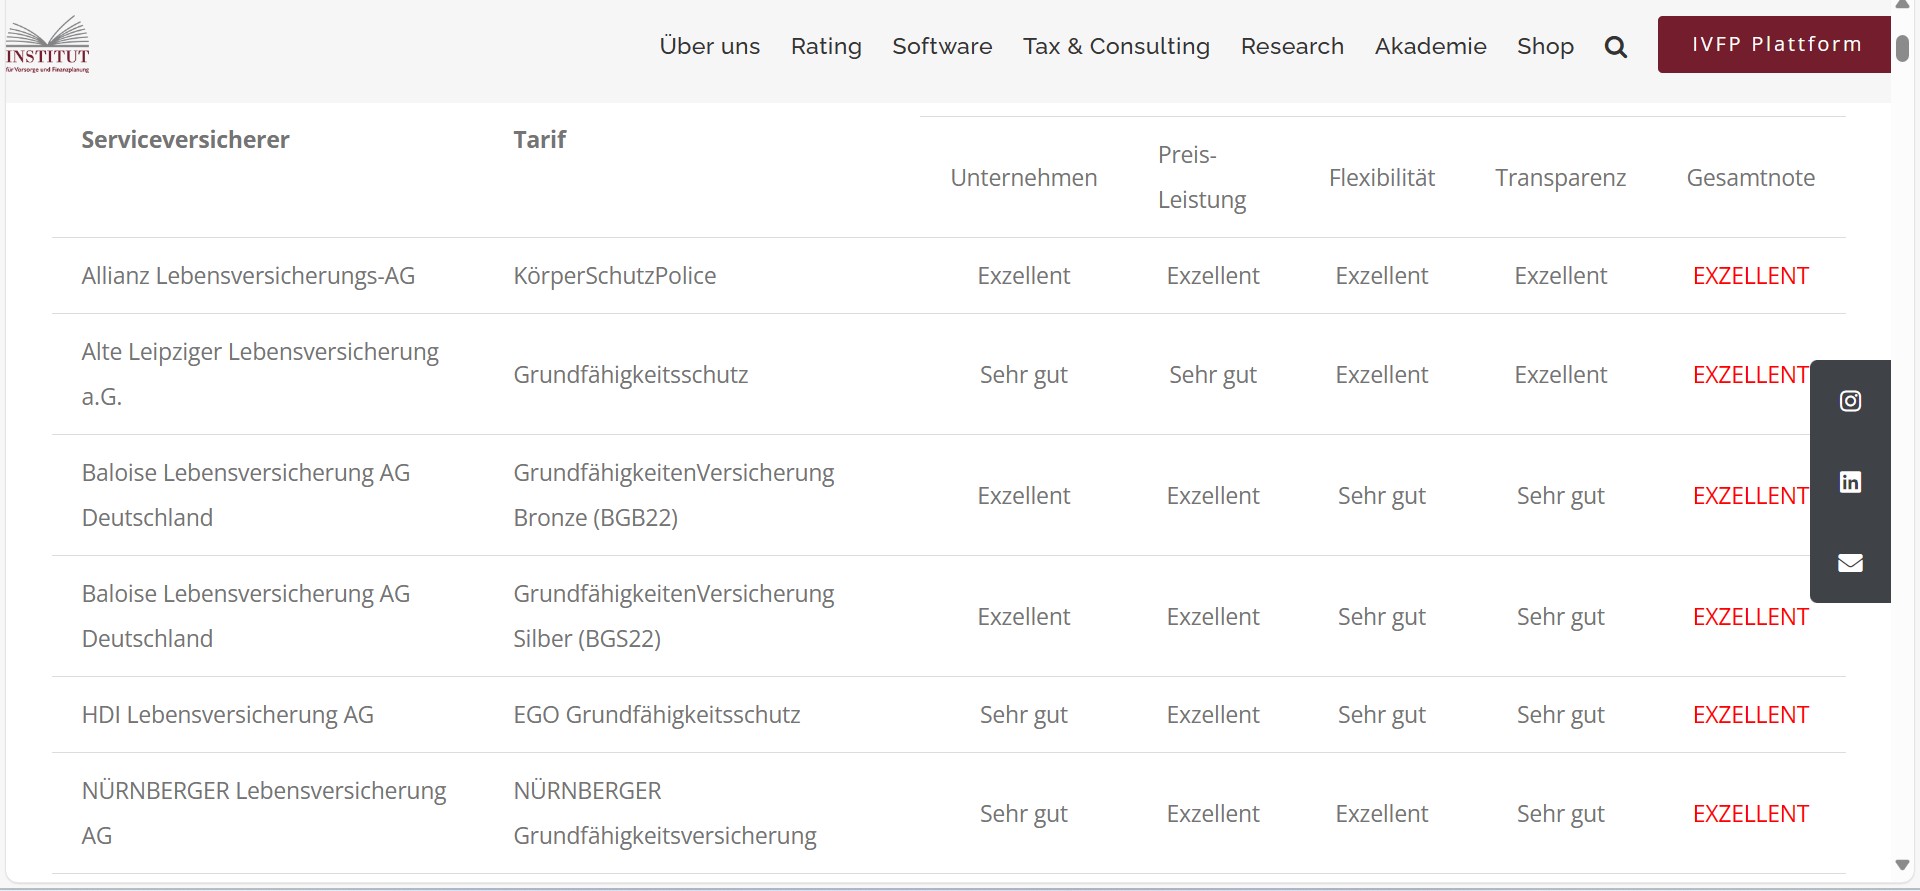Click the email envelope icon
This screenshot has height=891, width=1920.
pos(1850,563)
